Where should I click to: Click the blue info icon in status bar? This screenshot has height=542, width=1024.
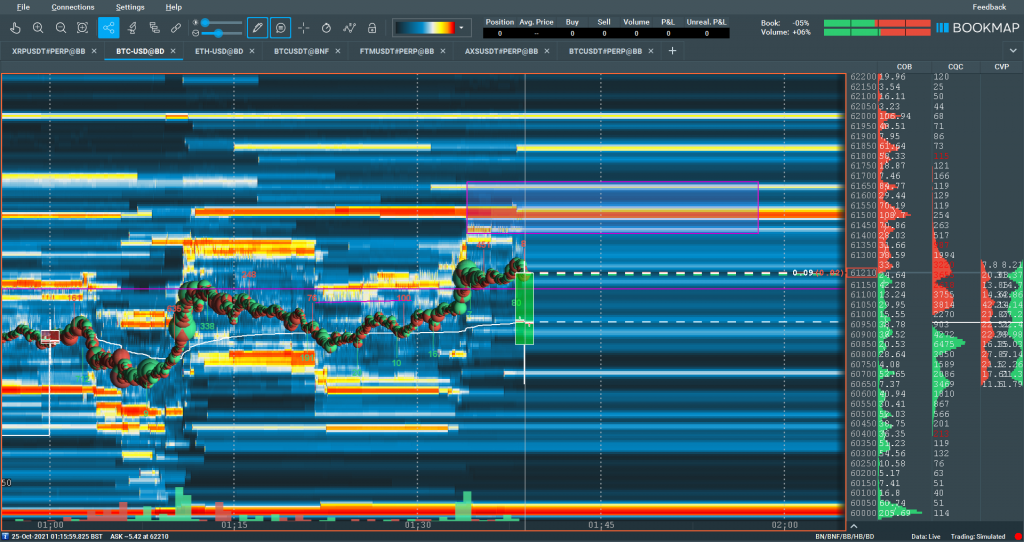[5, 536]
